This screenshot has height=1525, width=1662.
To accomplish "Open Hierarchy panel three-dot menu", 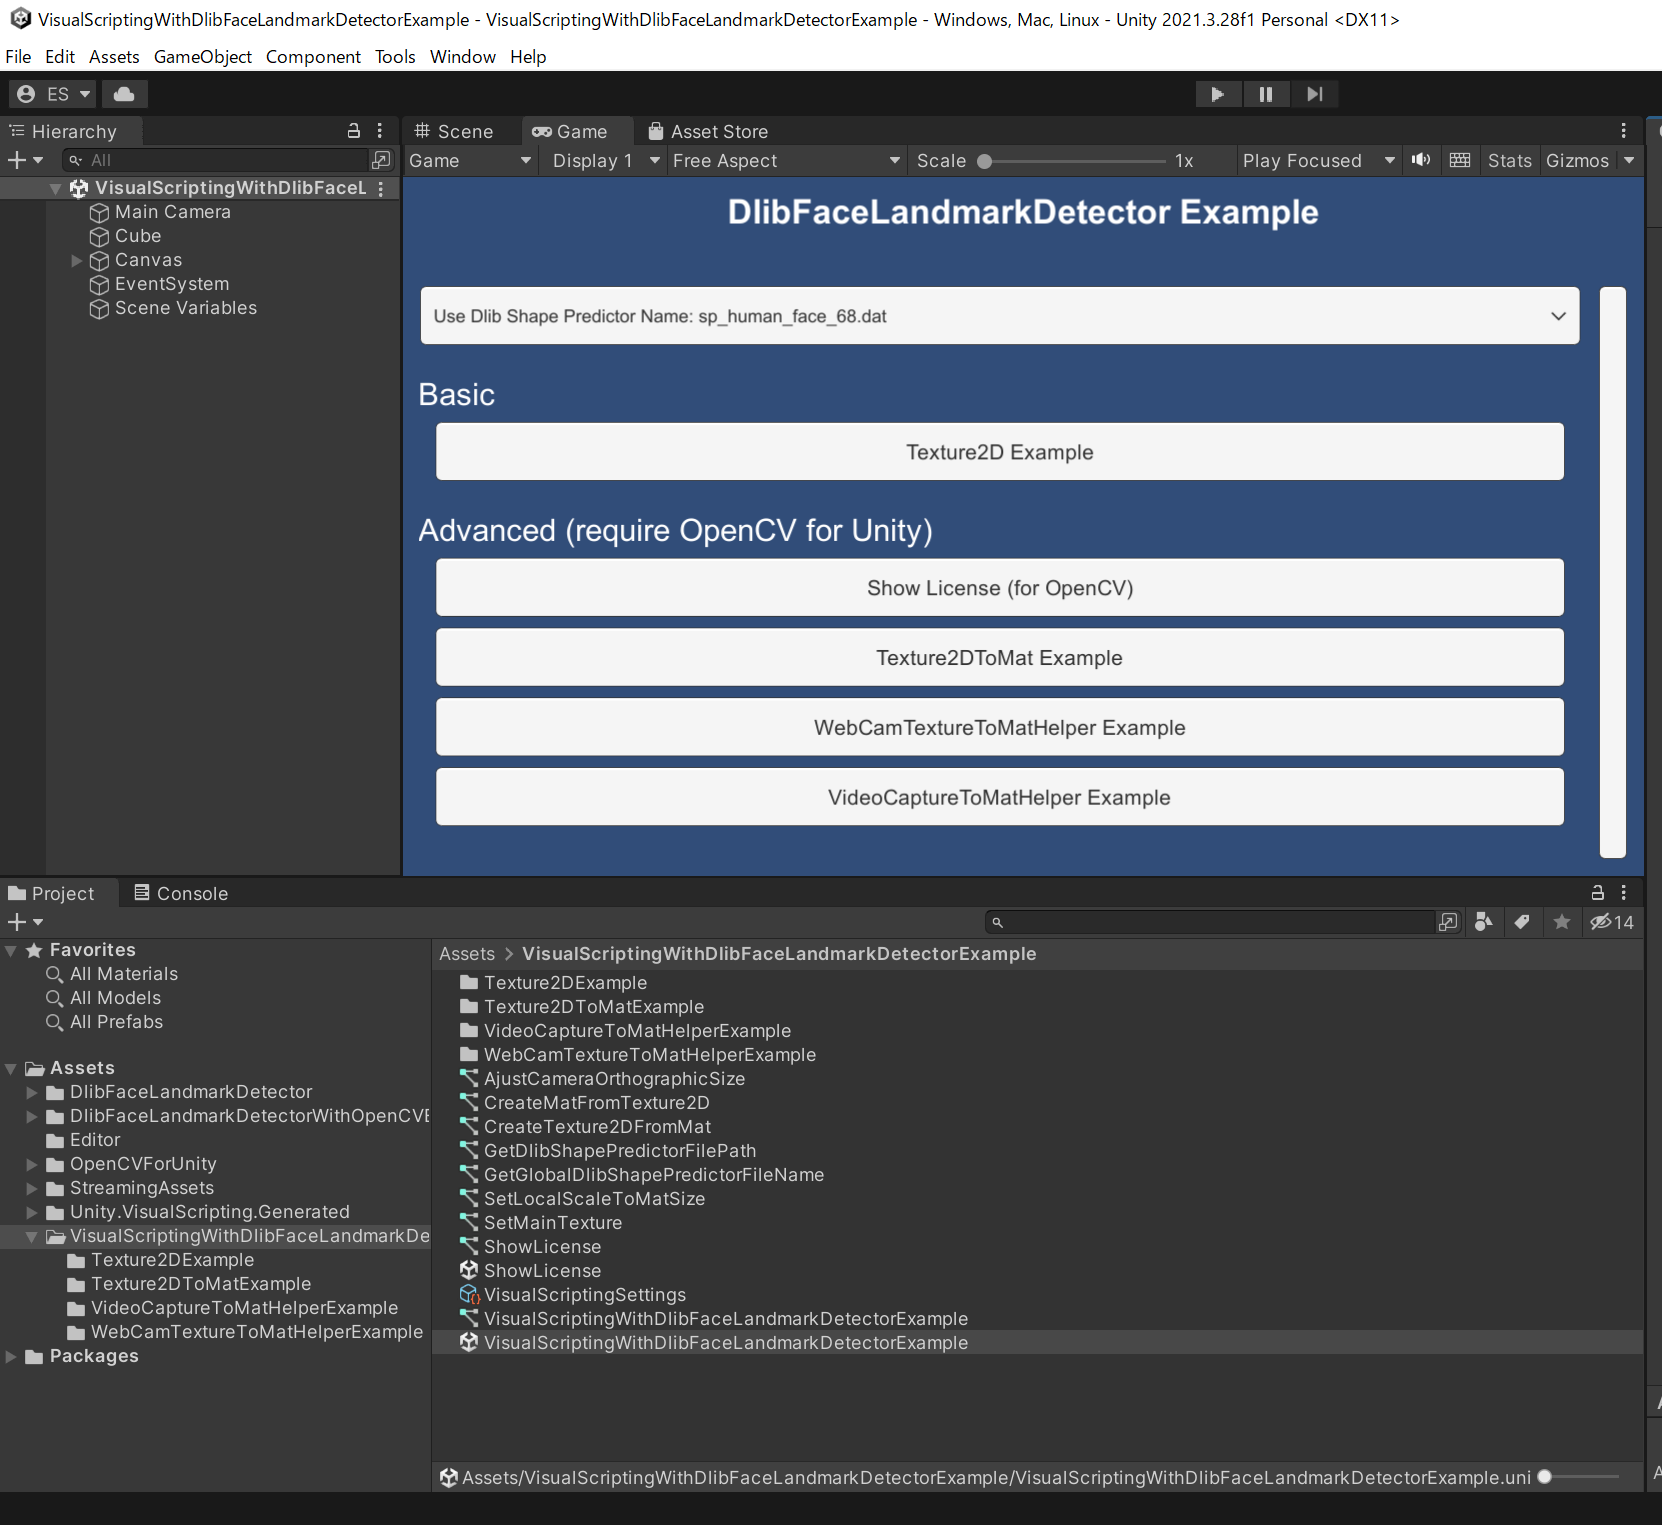I will [380, 131].
